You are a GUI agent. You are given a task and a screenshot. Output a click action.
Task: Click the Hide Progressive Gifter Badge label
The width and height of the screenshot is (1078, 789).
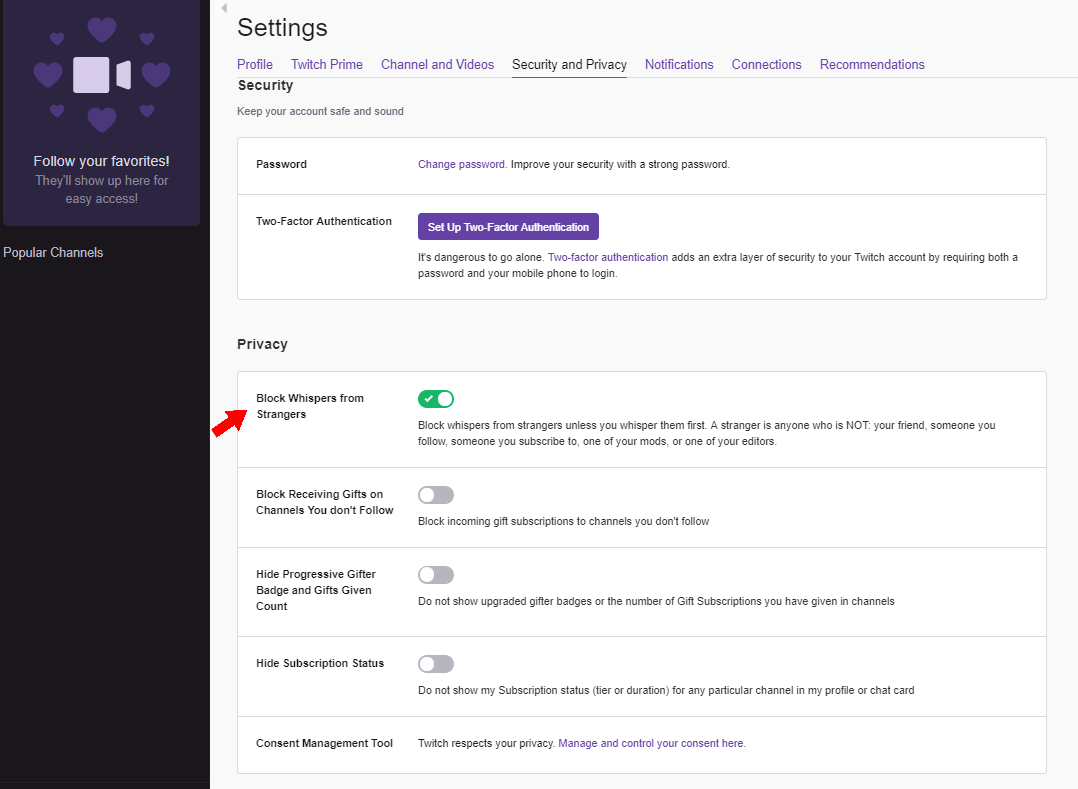tap(316, 590)
